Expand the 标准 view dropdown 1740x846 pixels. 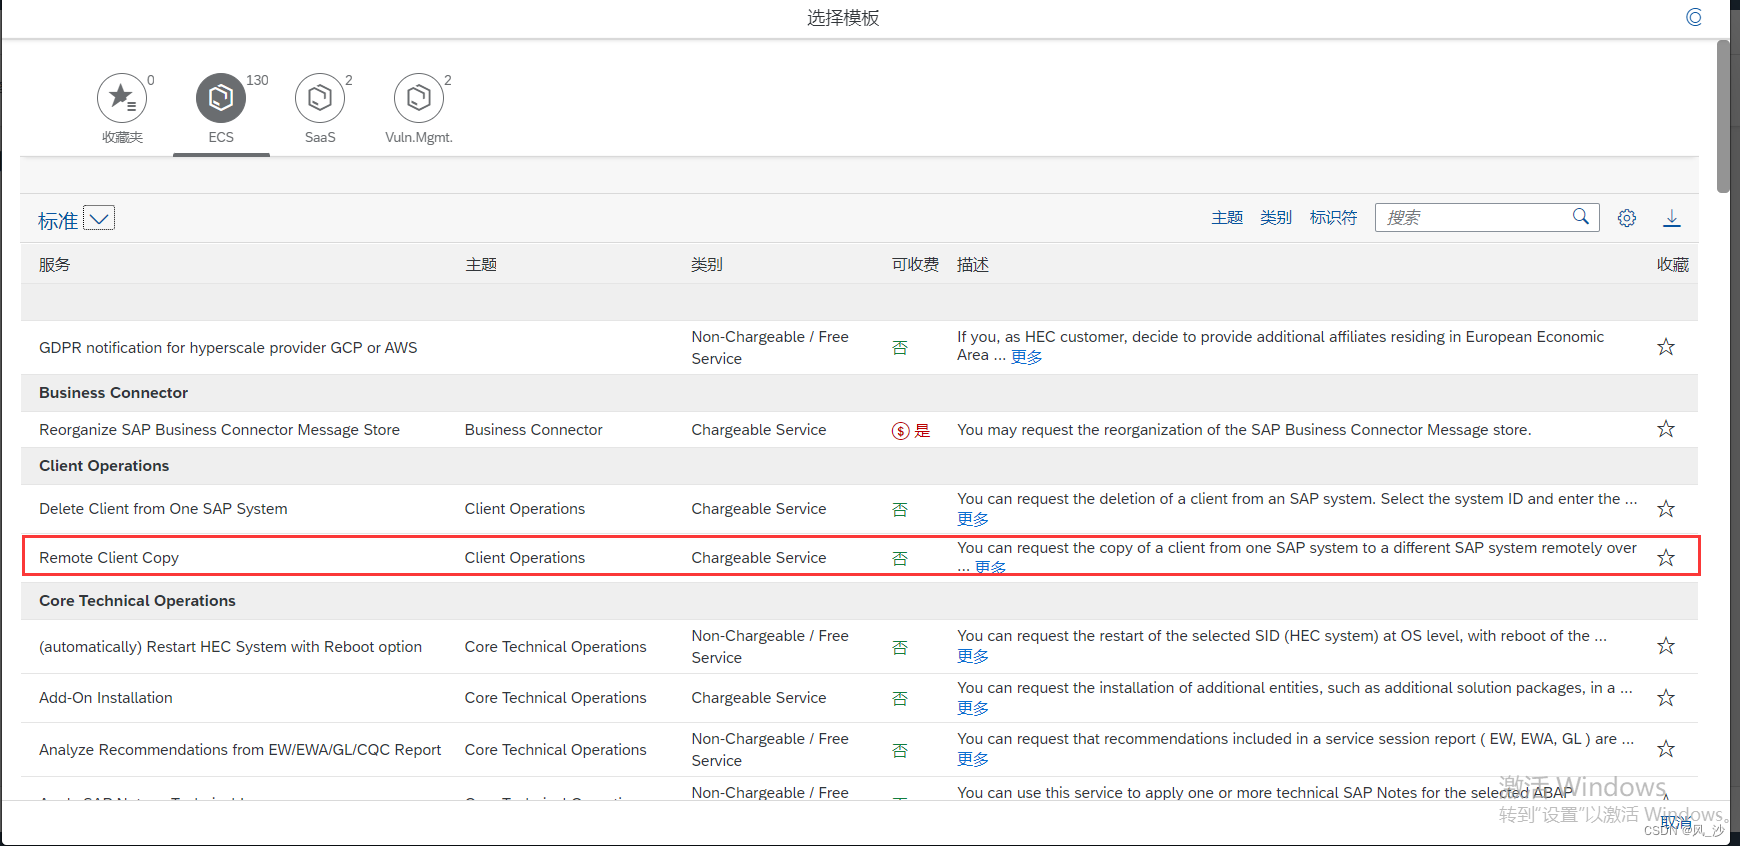pyautogui.click(x=99, y=218)
